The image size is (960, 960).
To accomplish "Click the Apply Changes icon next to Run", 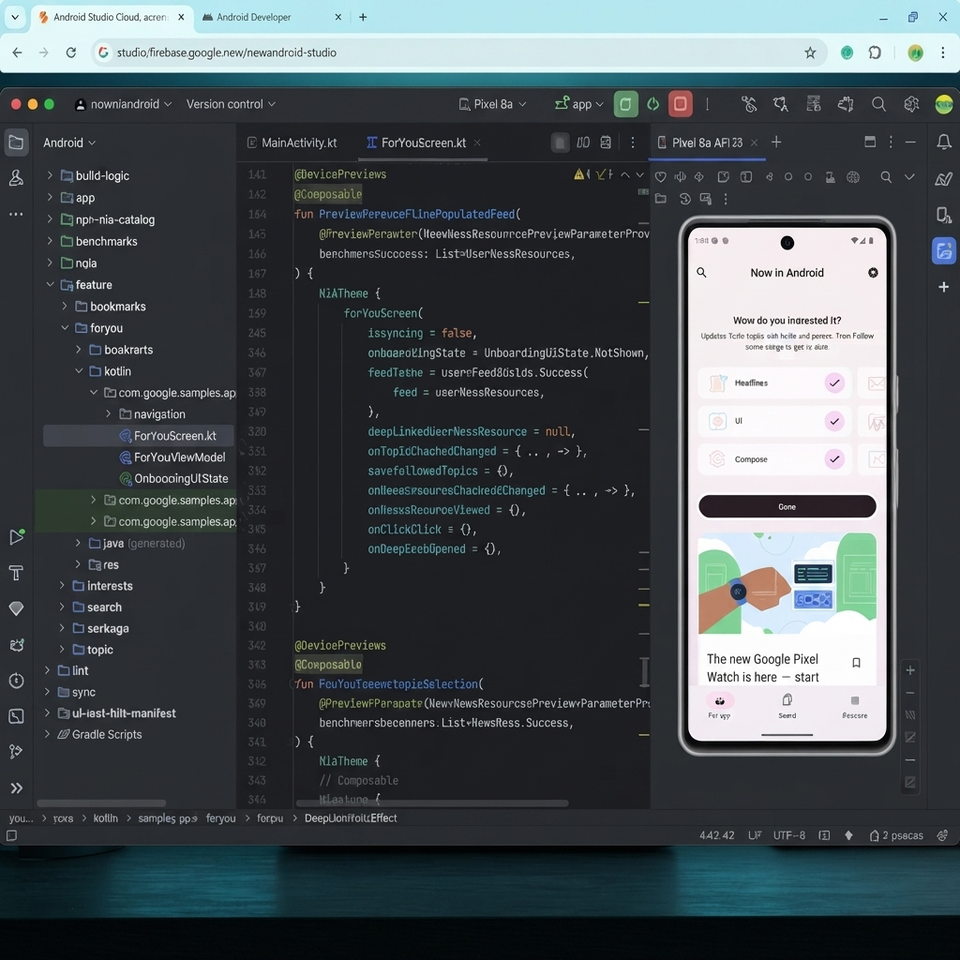I will [x=653, y=104].
